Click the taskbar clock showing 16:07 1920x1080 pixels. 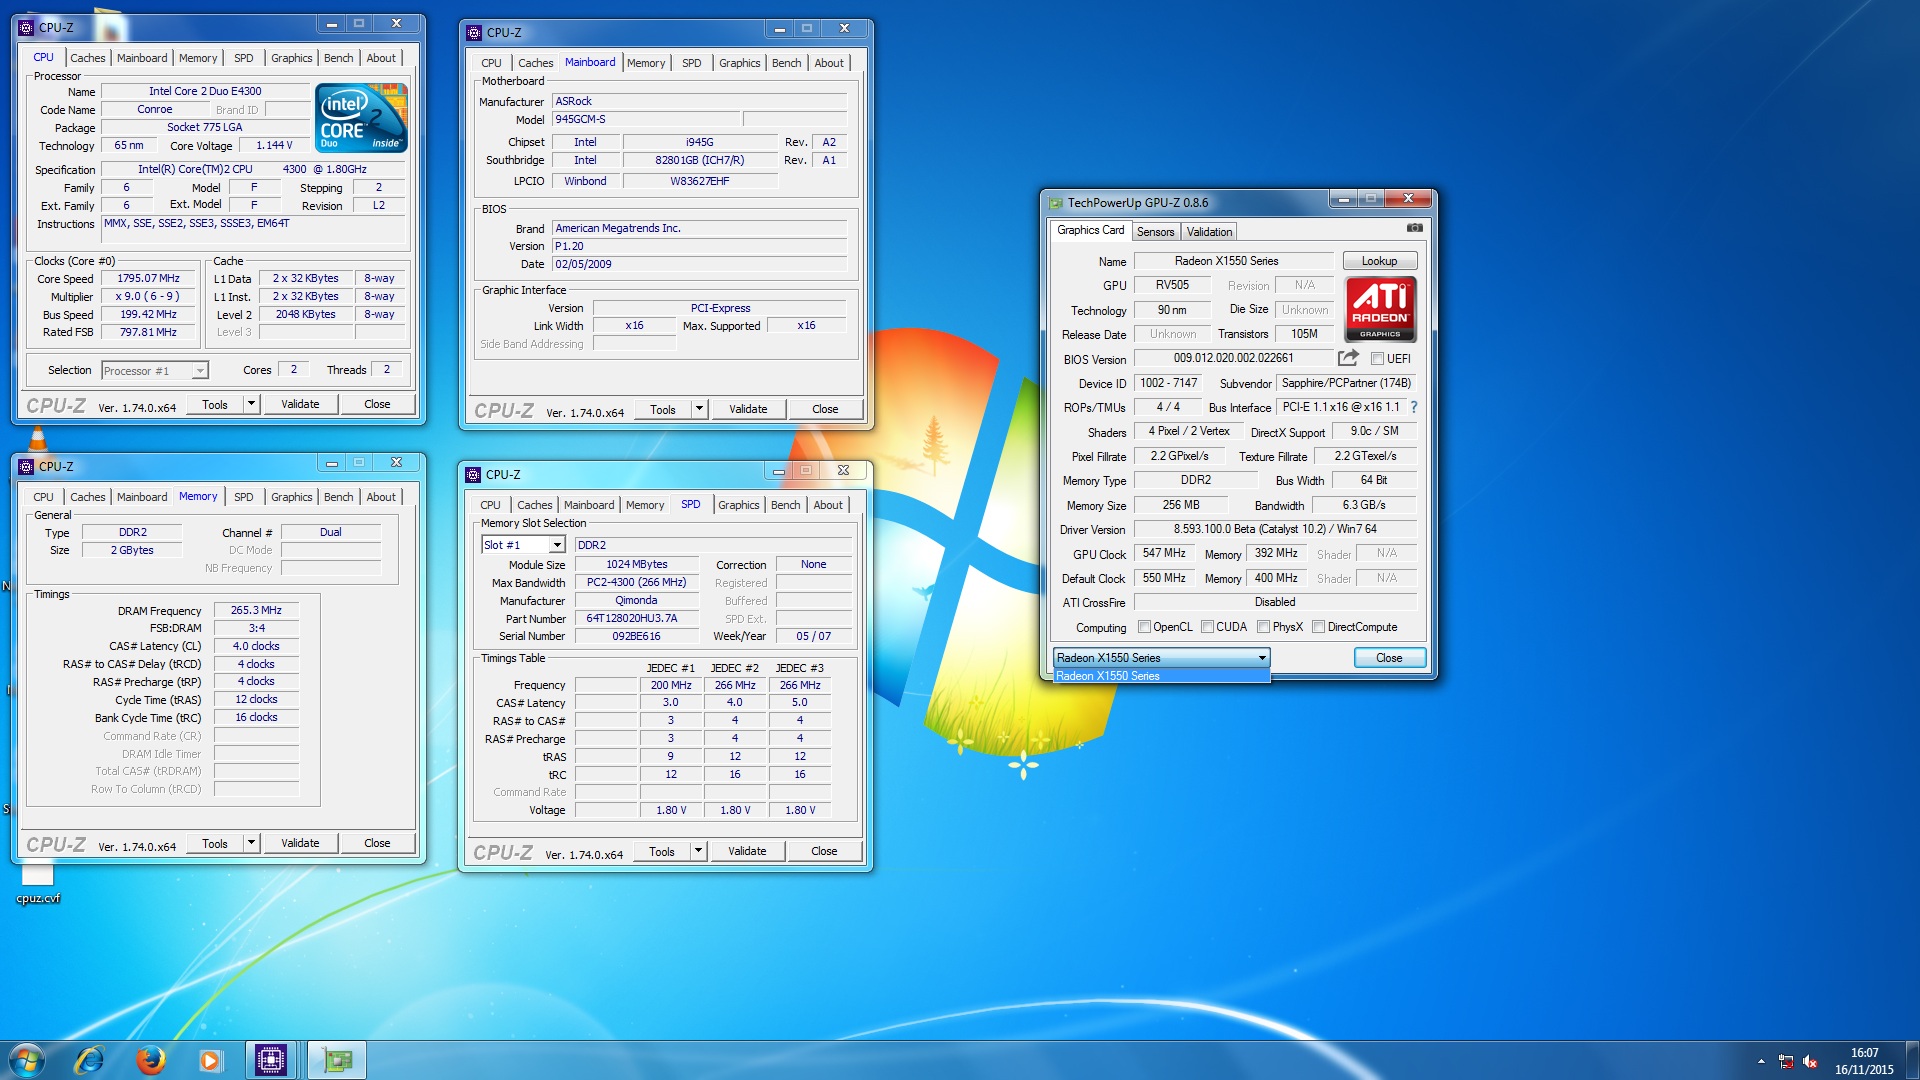point(1864,1053)
